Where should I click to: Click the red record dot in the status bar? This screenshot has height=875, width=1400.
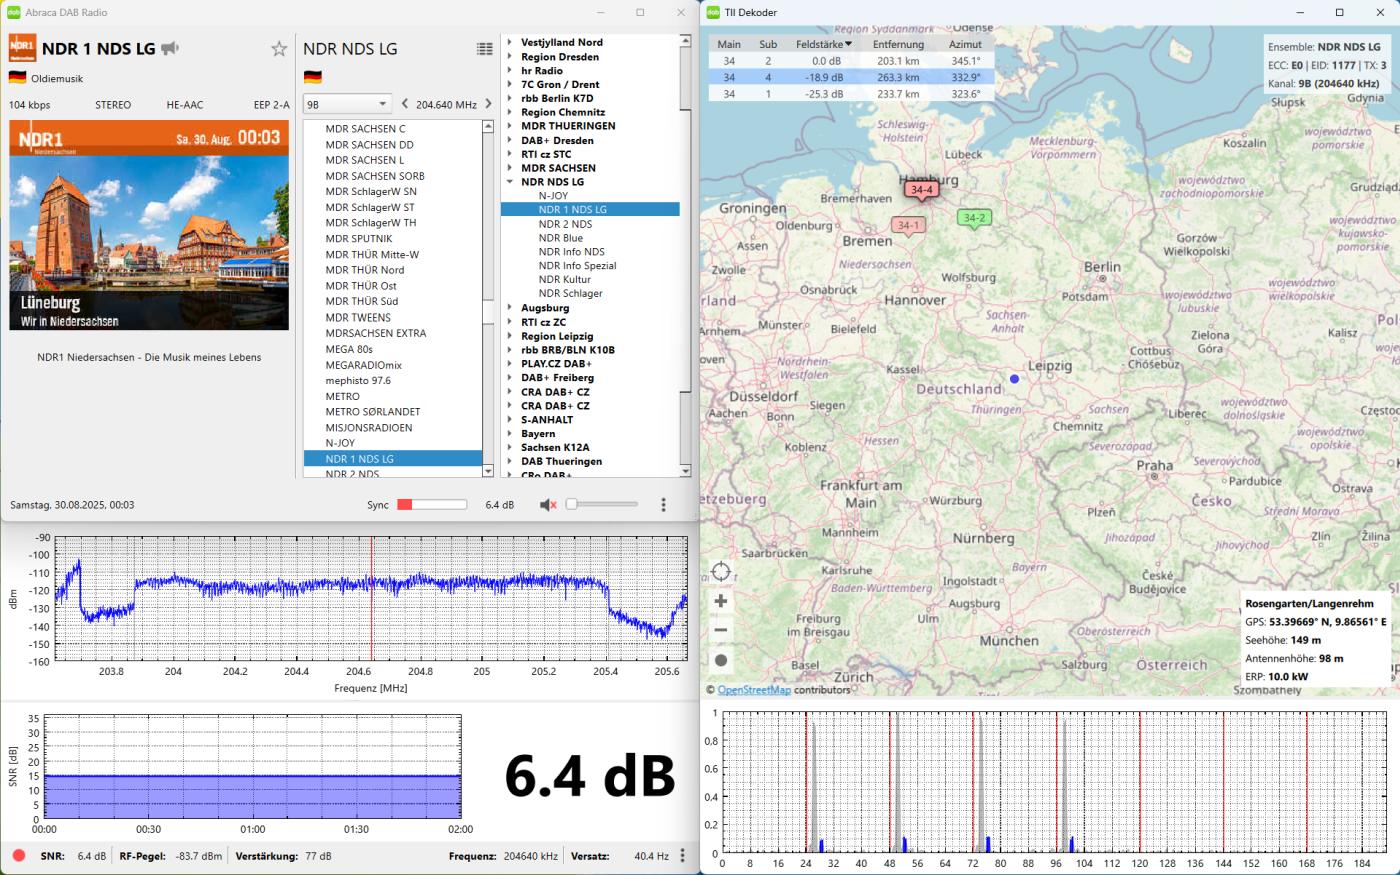point(19,856)
